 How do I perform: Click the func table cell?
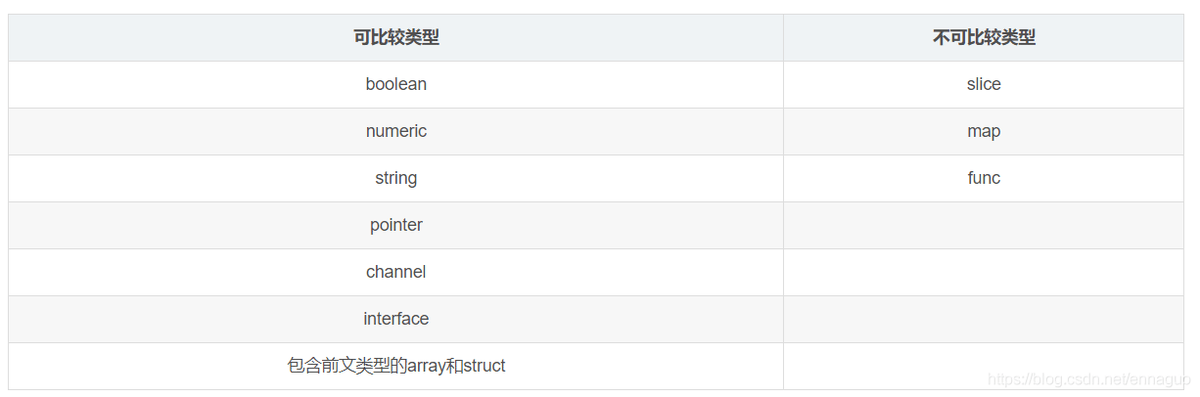(984, 178)
